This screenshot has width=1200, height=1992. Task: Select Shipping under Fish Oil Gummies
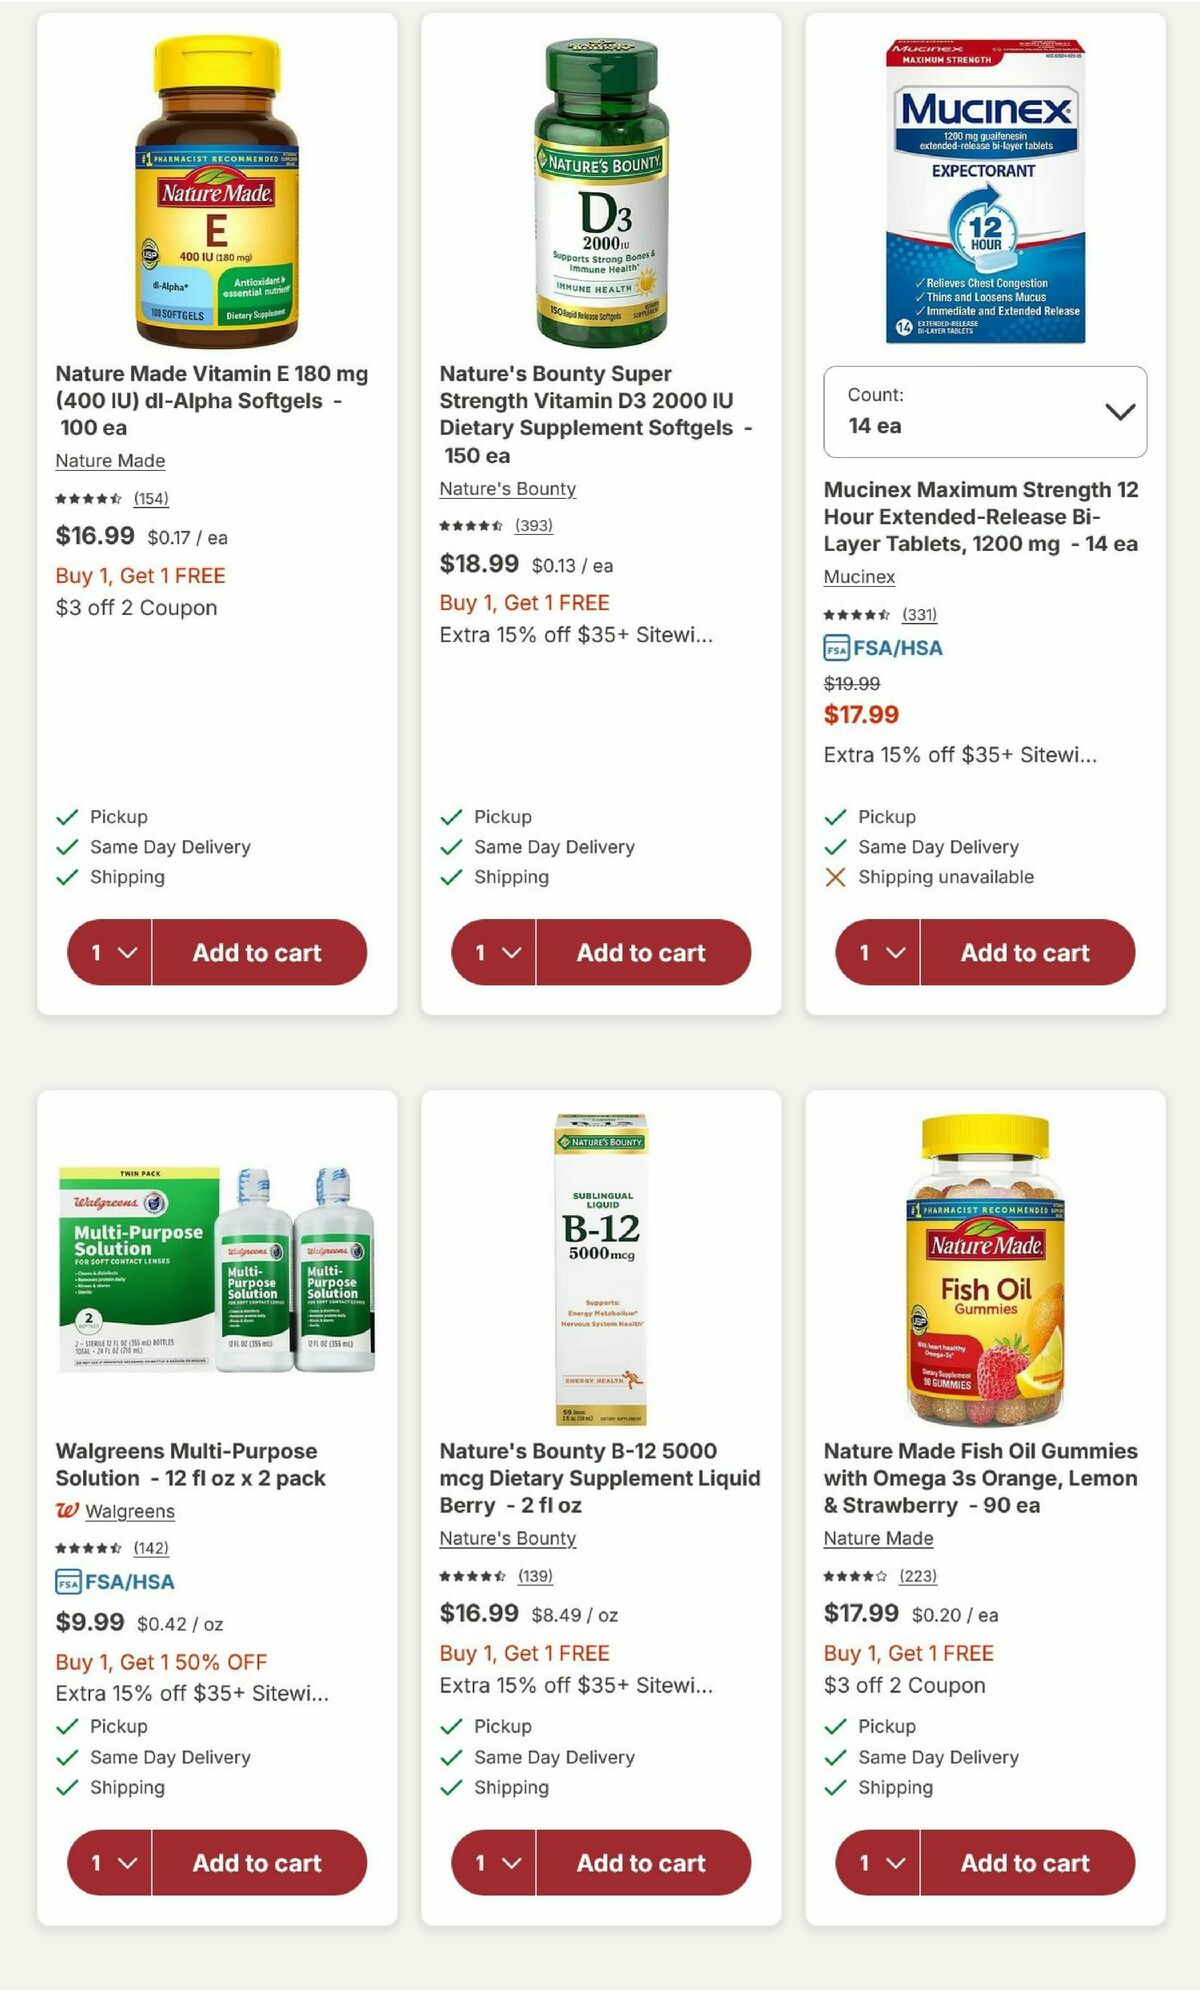coord(893,1787)
